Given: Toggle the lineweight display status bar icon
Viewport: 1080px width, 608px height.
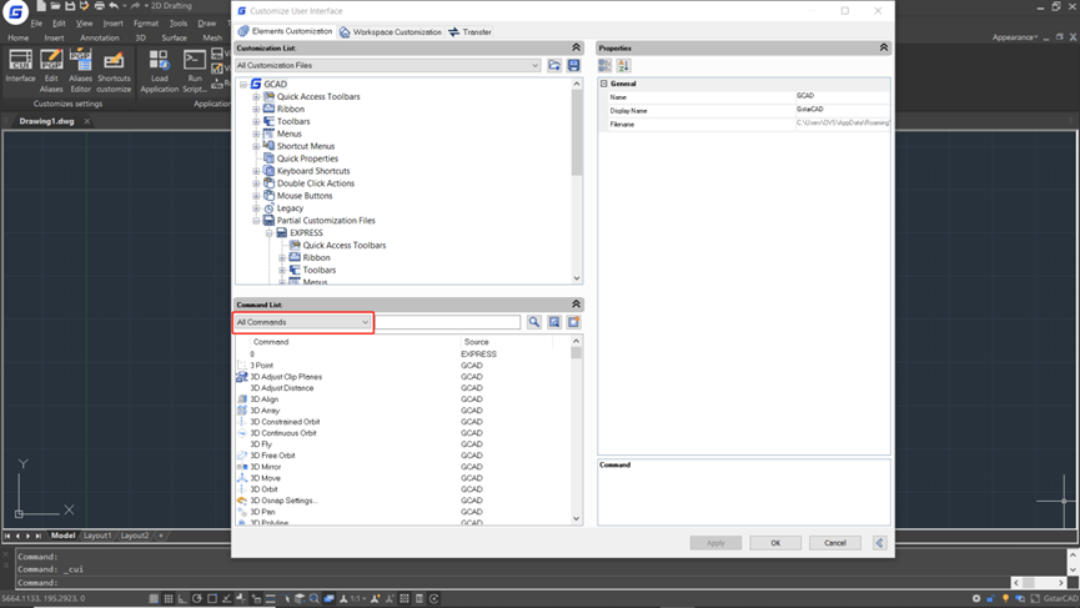Looking at the screenshot, I should click(x=270, y=599).
